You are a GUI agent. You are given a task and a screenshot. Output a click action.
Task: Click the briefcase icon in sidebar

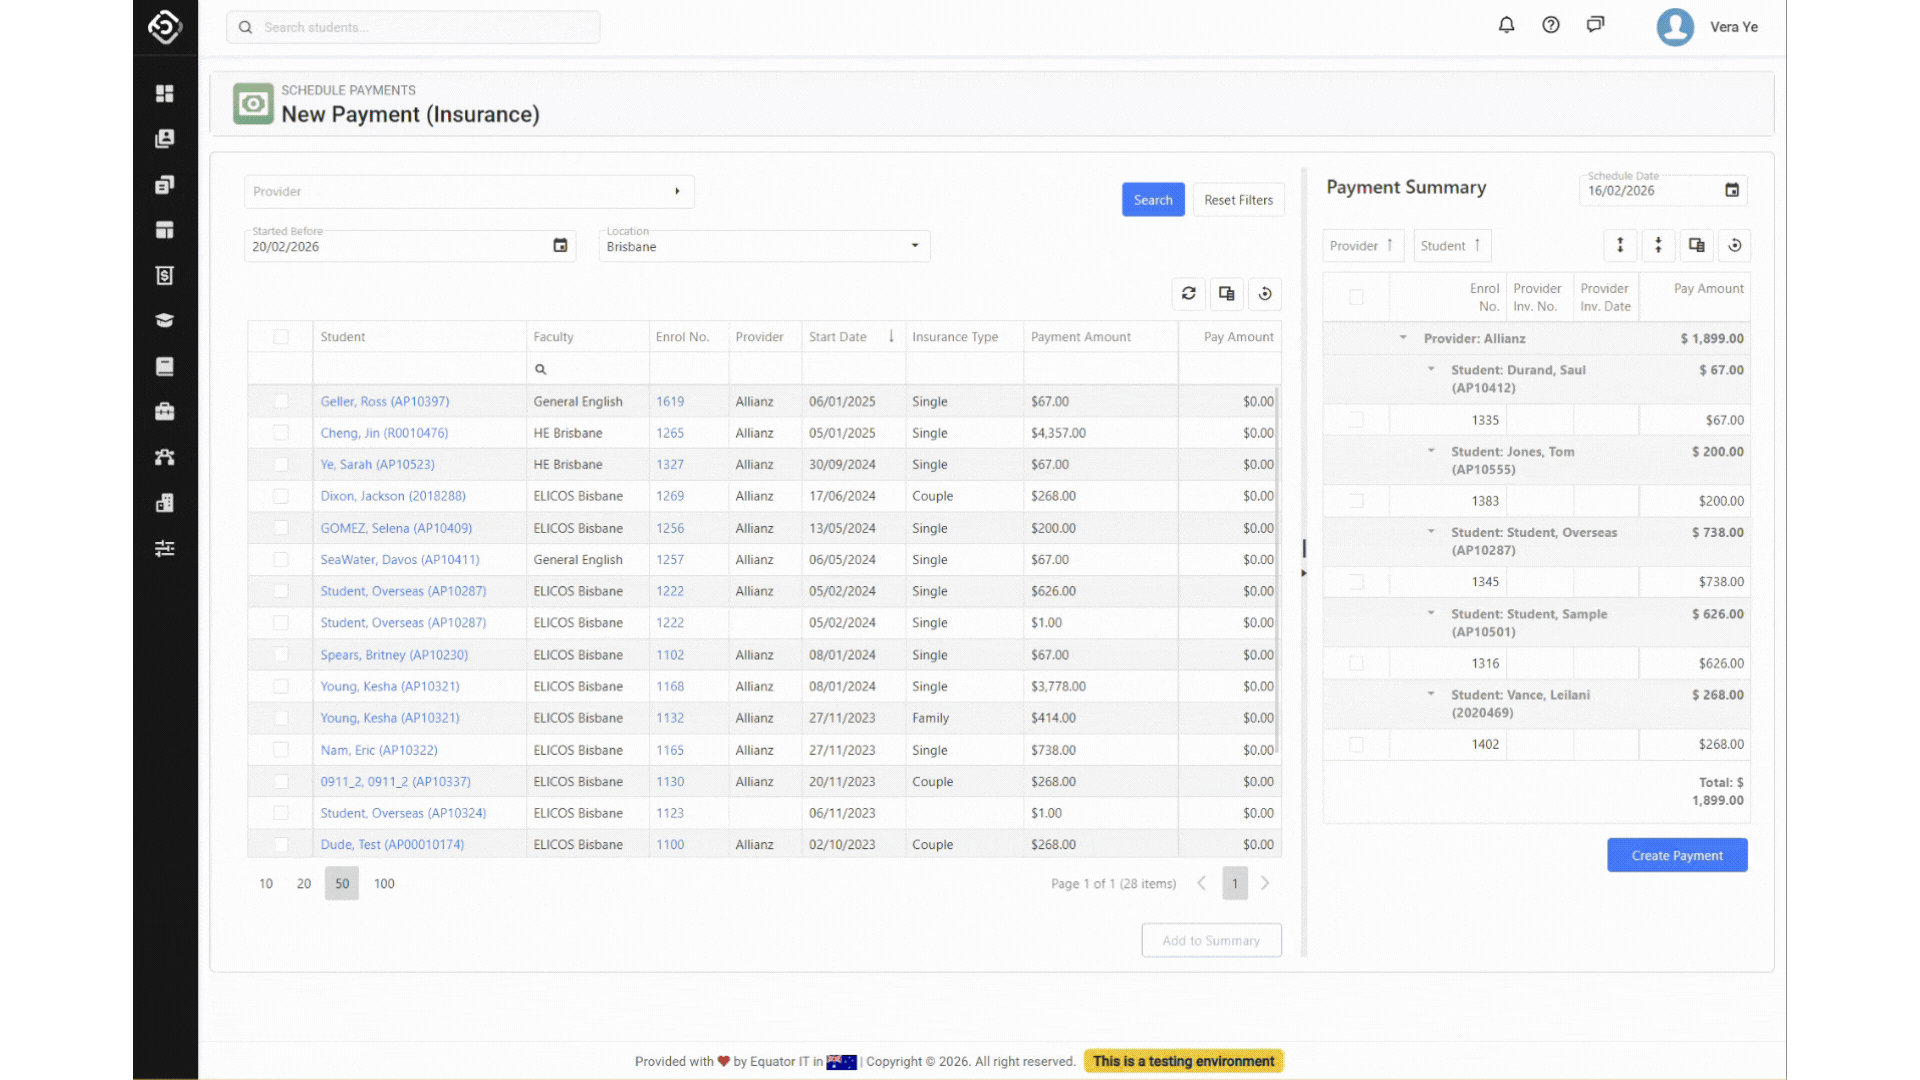point(165,412)
